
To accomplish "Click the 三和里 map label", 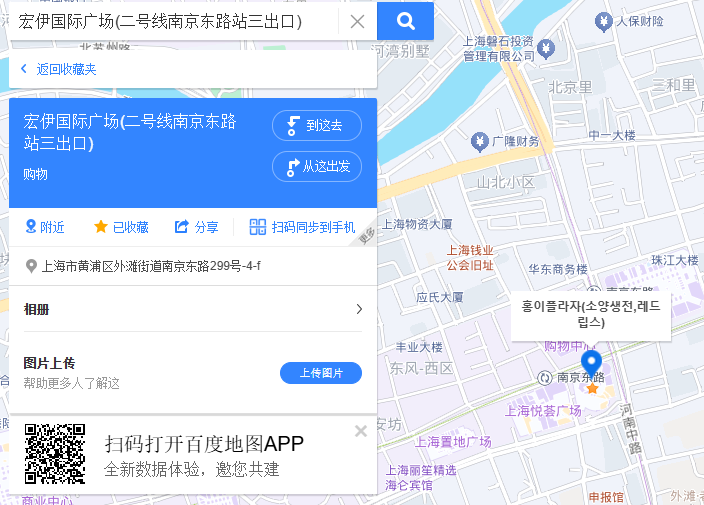I will 673,85.
